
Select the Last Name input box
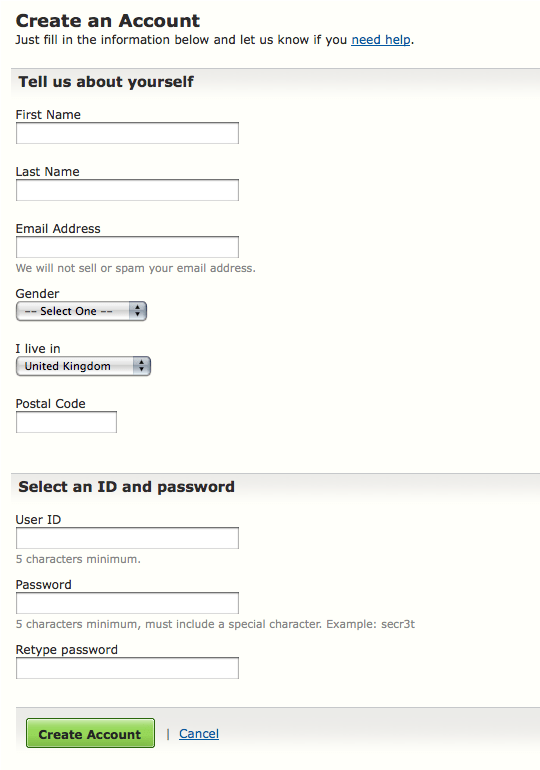127,190
